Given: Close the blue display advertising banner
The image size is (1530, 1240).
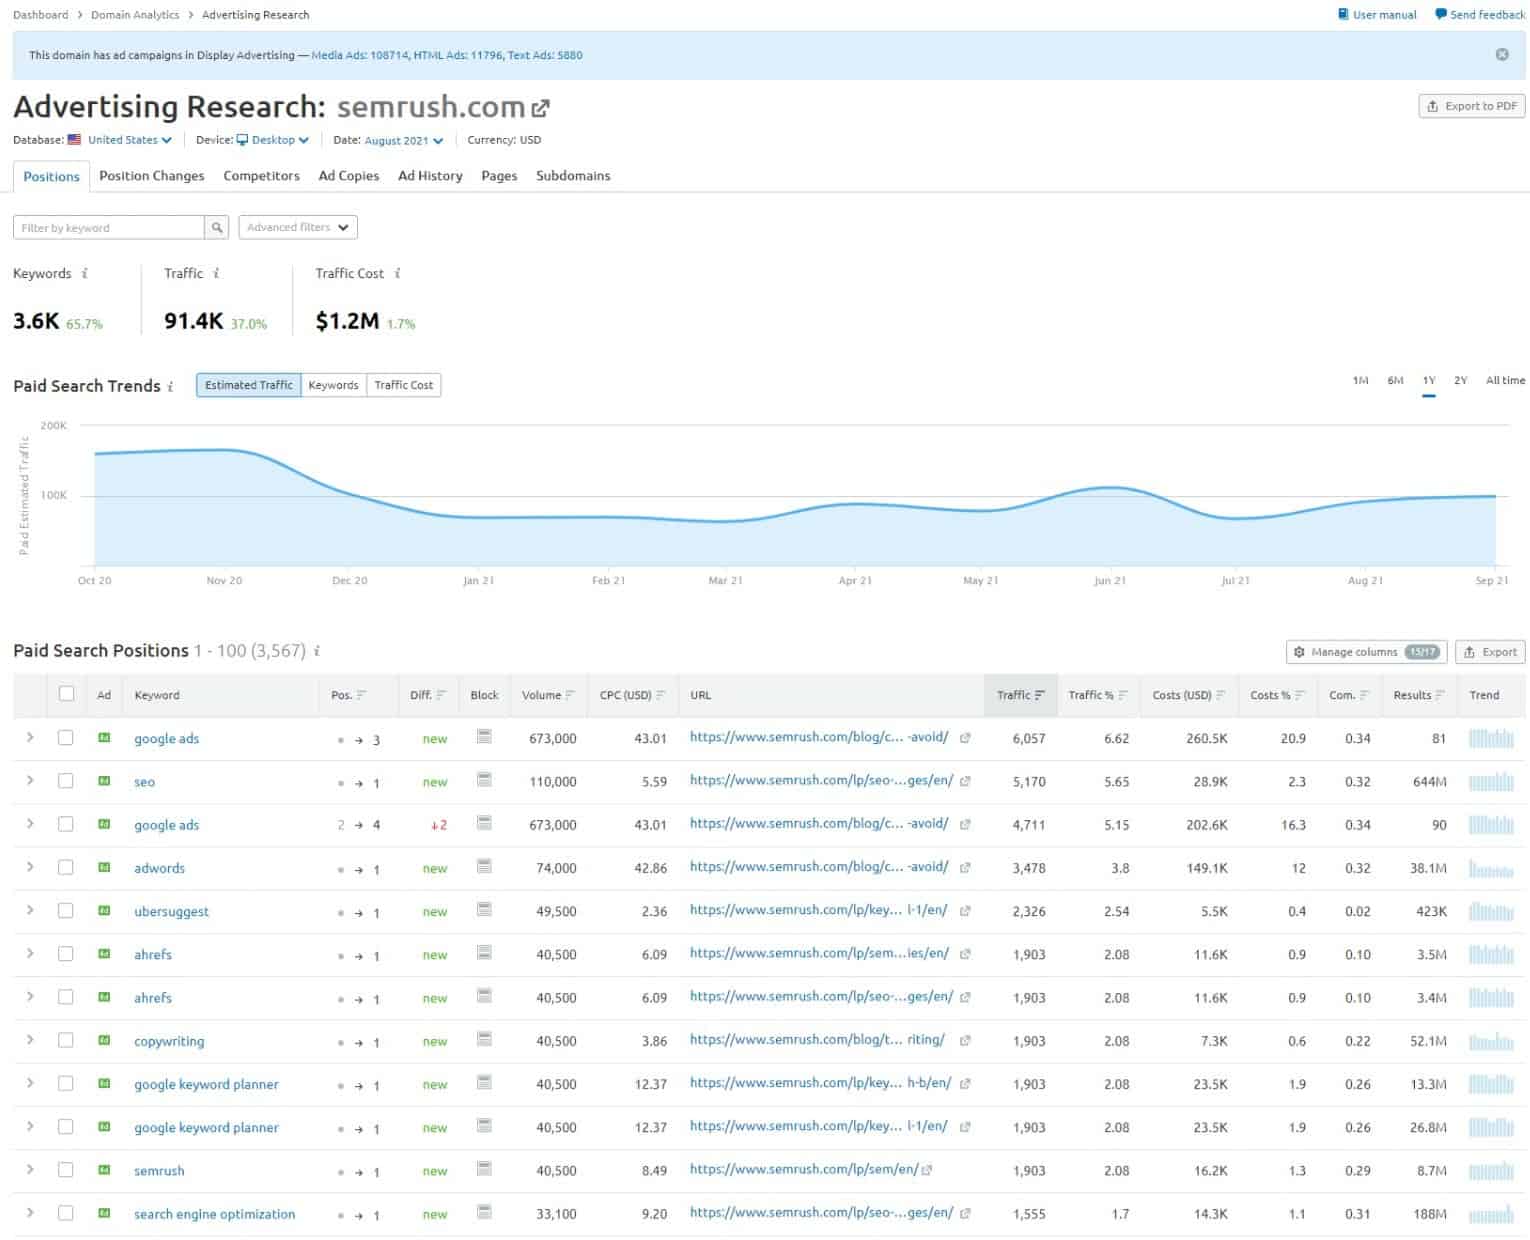Looking at the screenshot, I should 1501,55.
